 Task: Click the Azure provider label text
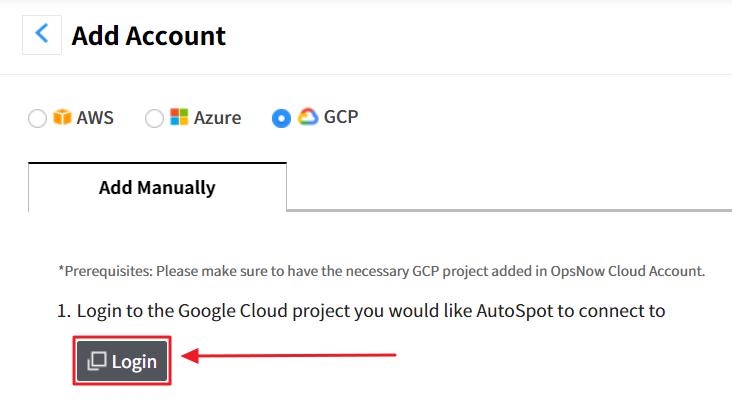point(217,118)
